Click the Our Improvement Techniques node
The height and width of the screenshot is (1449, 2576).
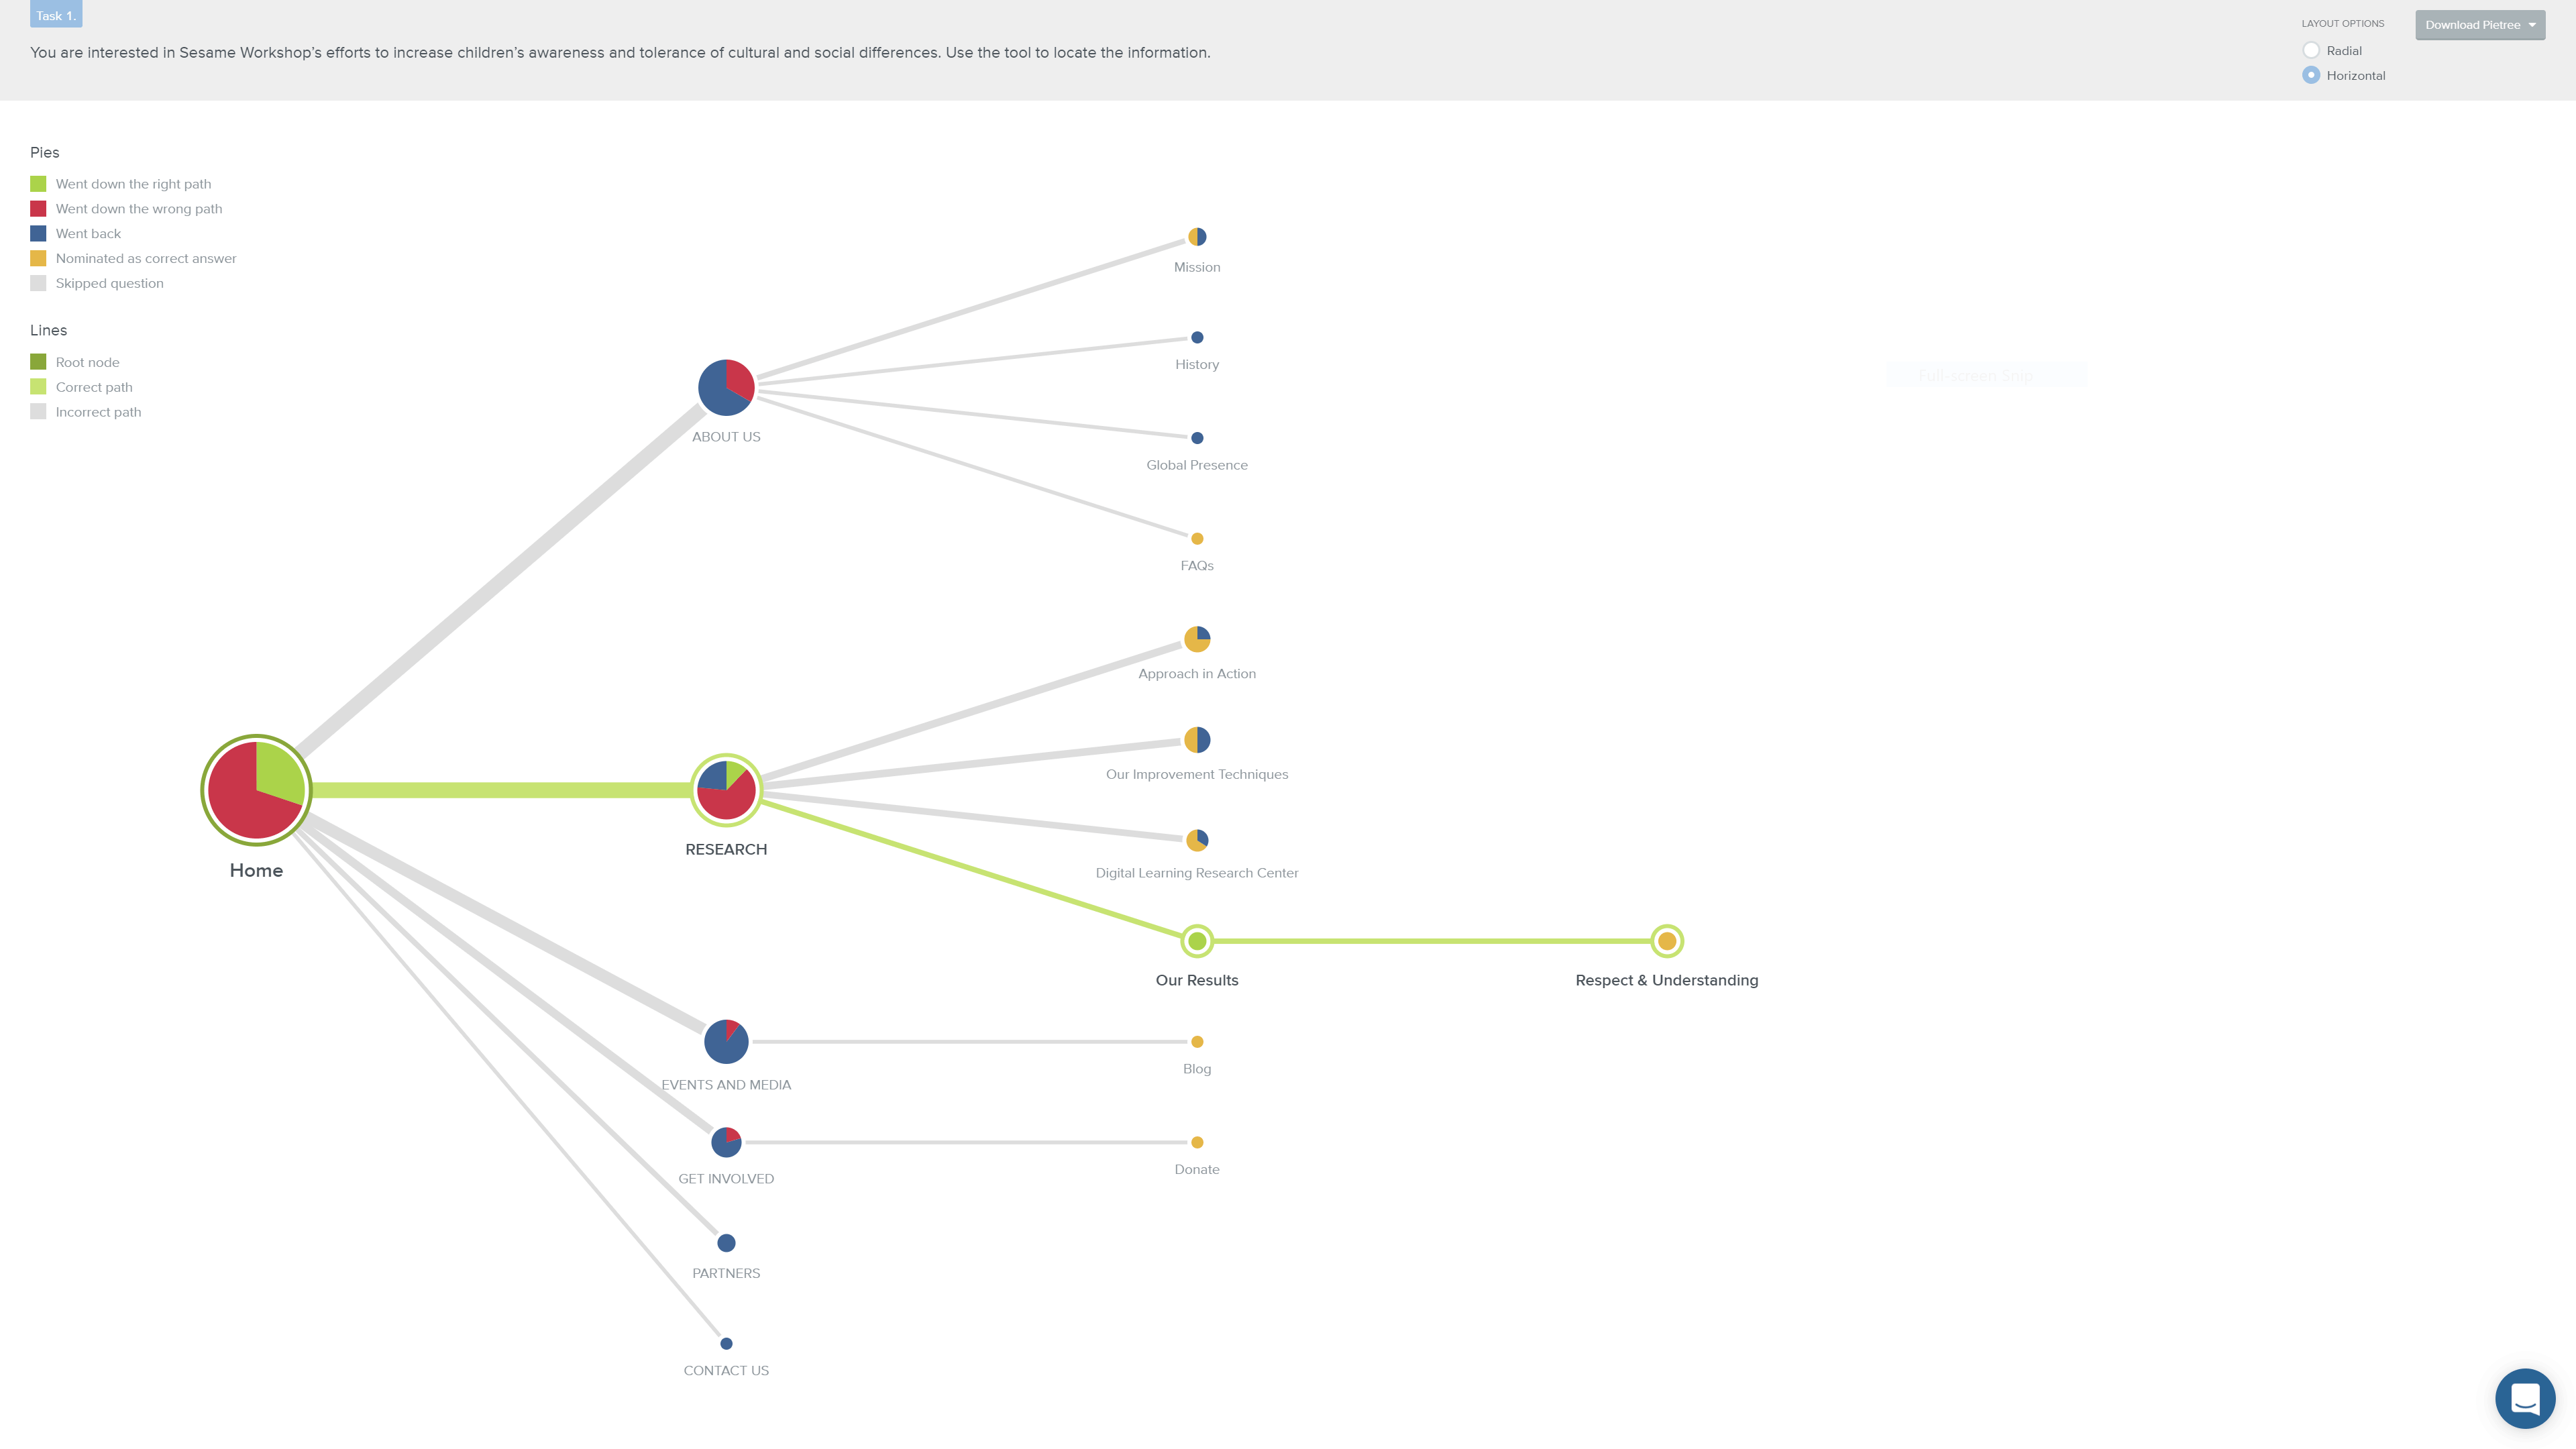(1197, 740)
